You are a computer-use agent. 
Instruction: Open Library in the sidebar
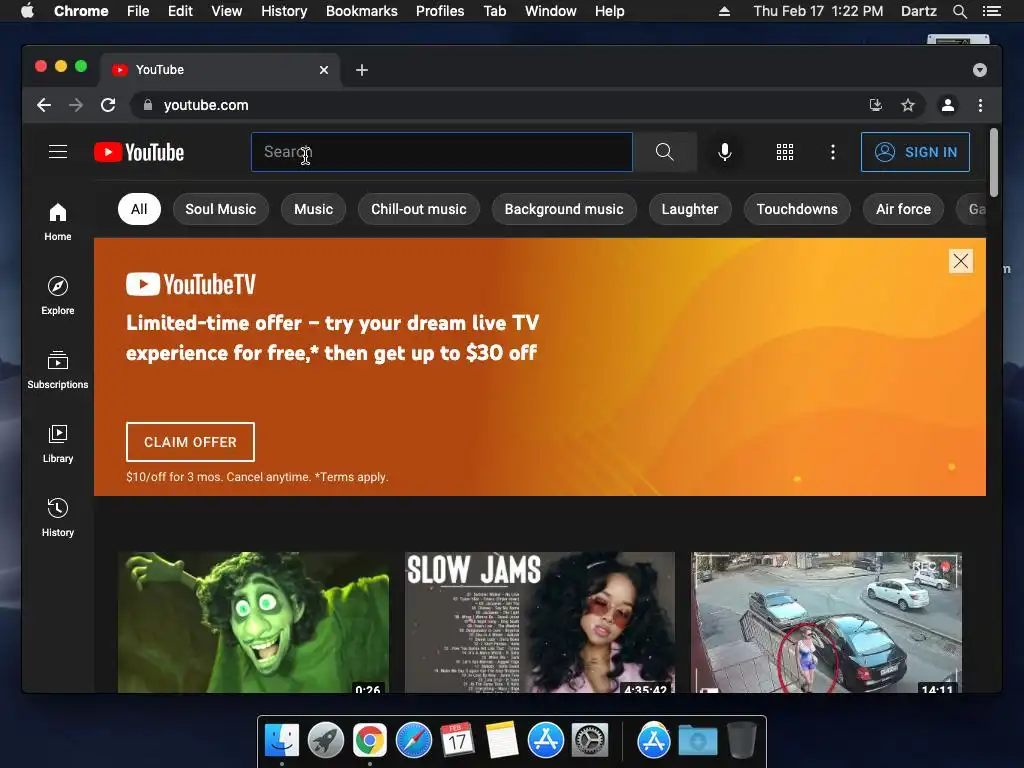57,444
